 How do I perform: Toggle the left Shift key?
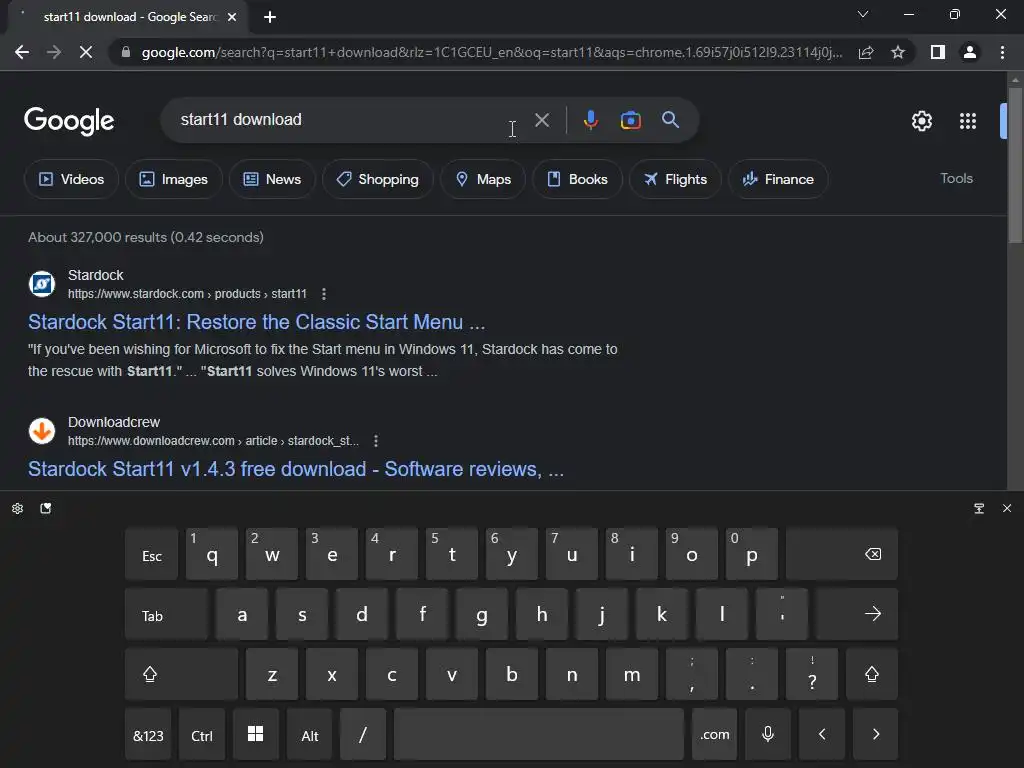[182, 675]
